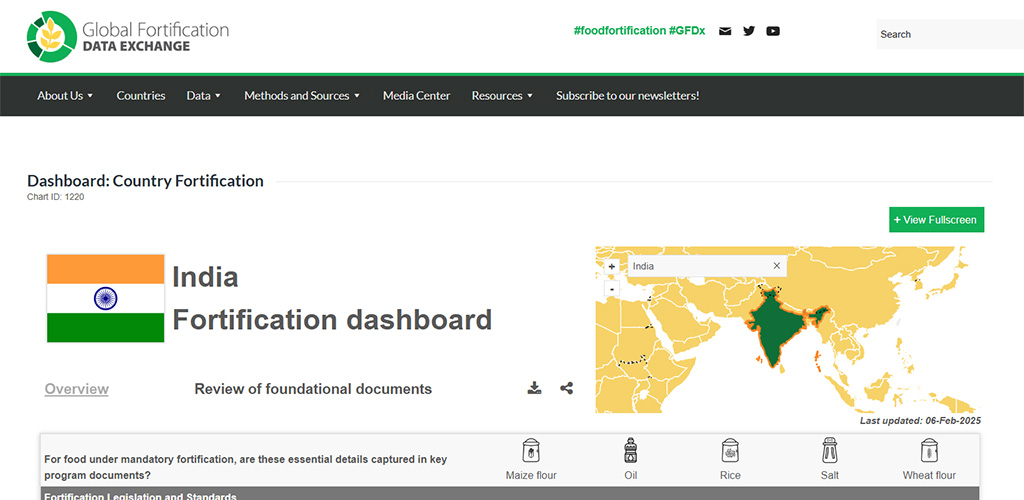Open Subscribe to our newsletters link
Image resolution: width=1024 pixels, height=500 pixels.
[x=628, y=95]
